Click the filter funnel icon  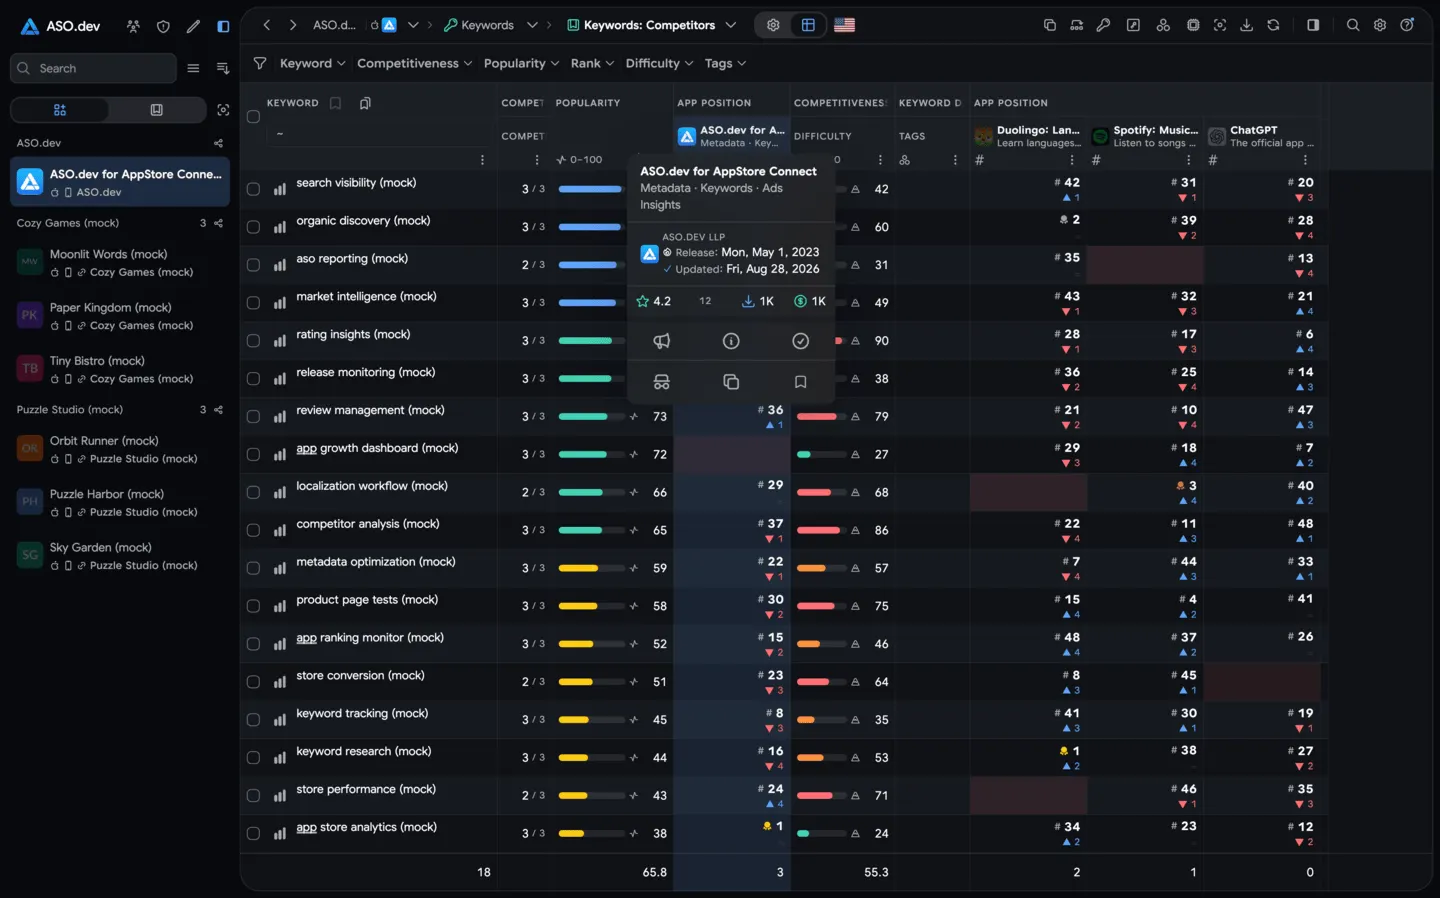click(x=260, y=63)
